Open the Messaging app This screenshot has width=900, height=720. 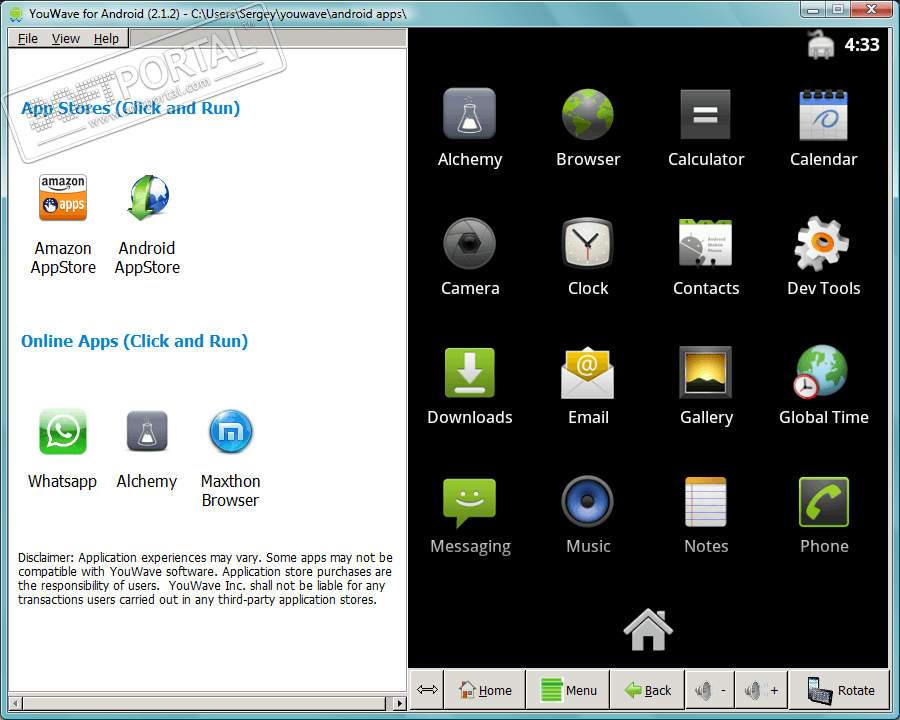[470, 502]
